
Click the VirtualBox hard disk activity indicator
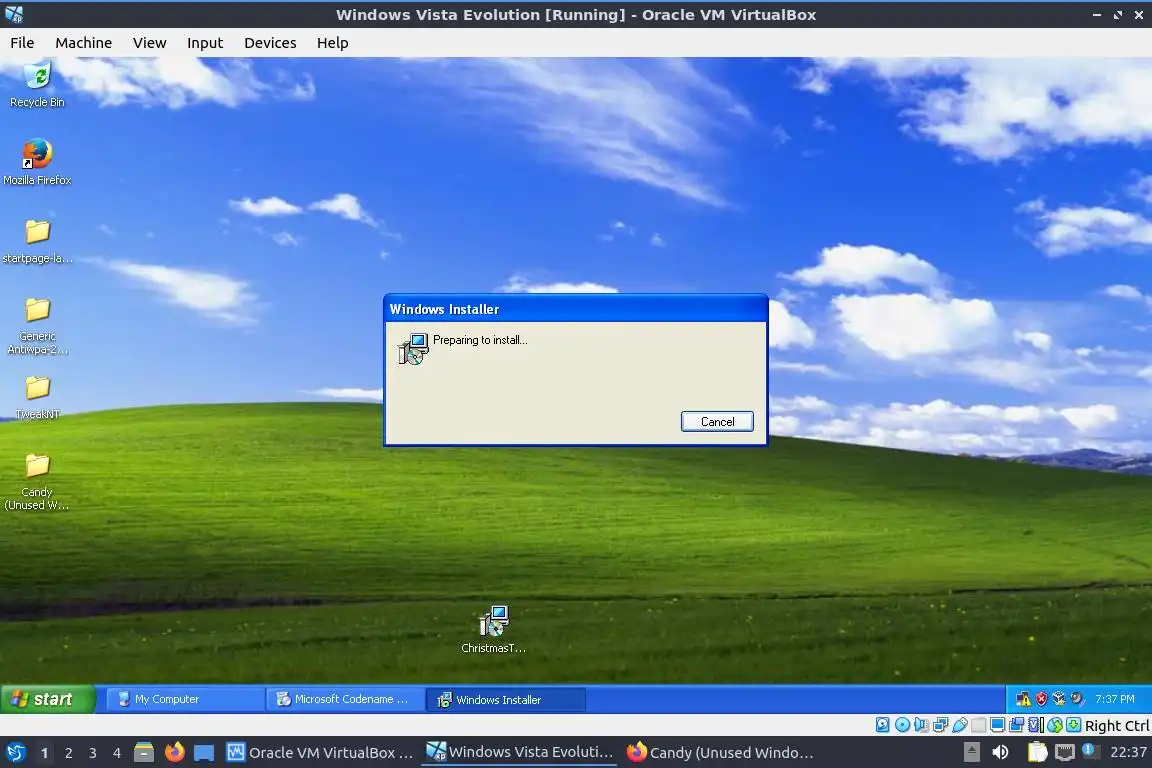(x=882, y=725)
